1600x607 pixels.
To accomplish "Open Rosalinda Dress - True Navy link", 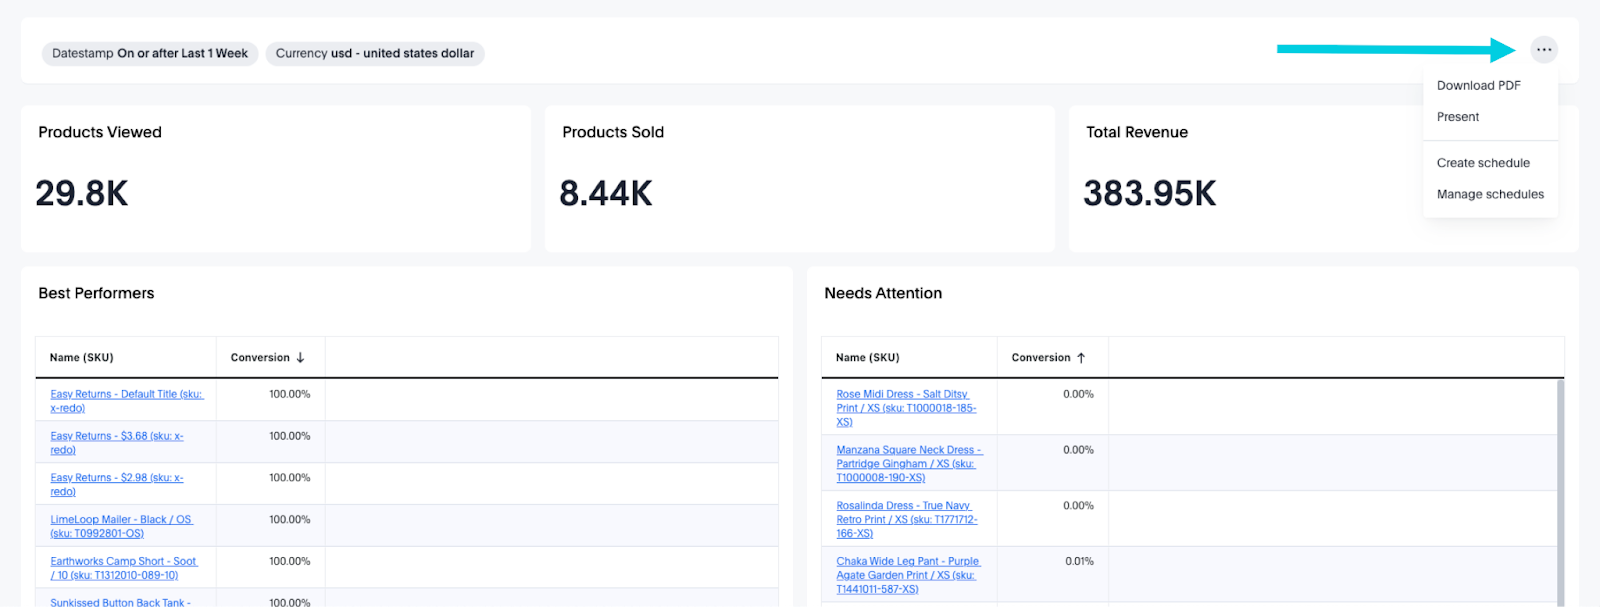I will (x=903, y=506).
